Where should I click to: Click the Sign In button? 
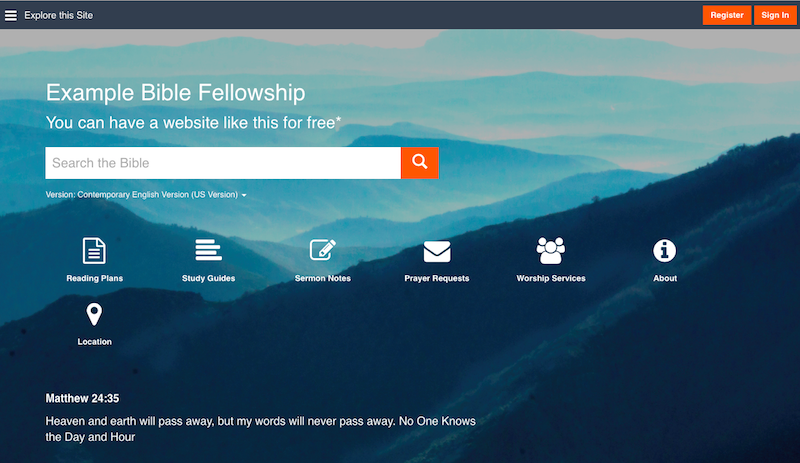coord(775,15)
